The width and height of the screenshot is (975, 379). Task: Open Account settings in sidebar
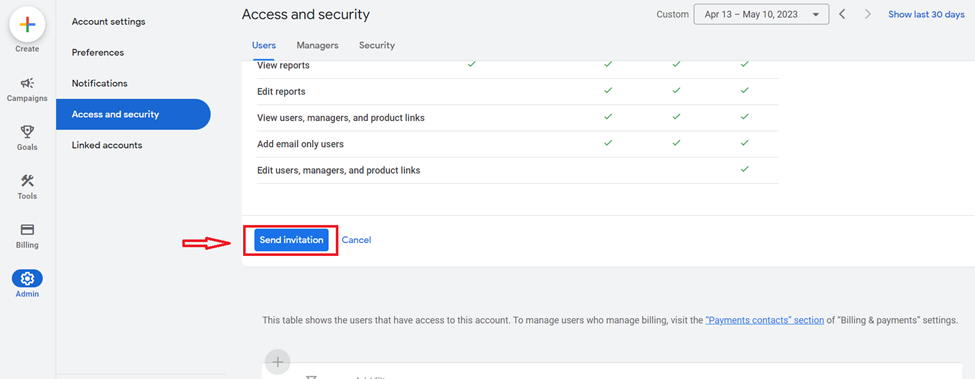[108, 22]
